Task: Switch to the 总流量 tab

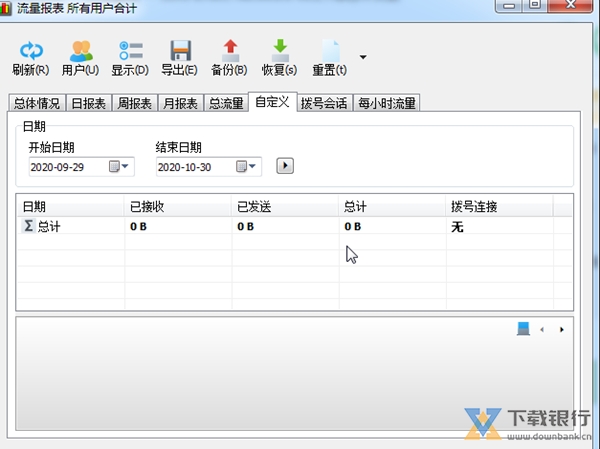Action: tap(226, 103)
